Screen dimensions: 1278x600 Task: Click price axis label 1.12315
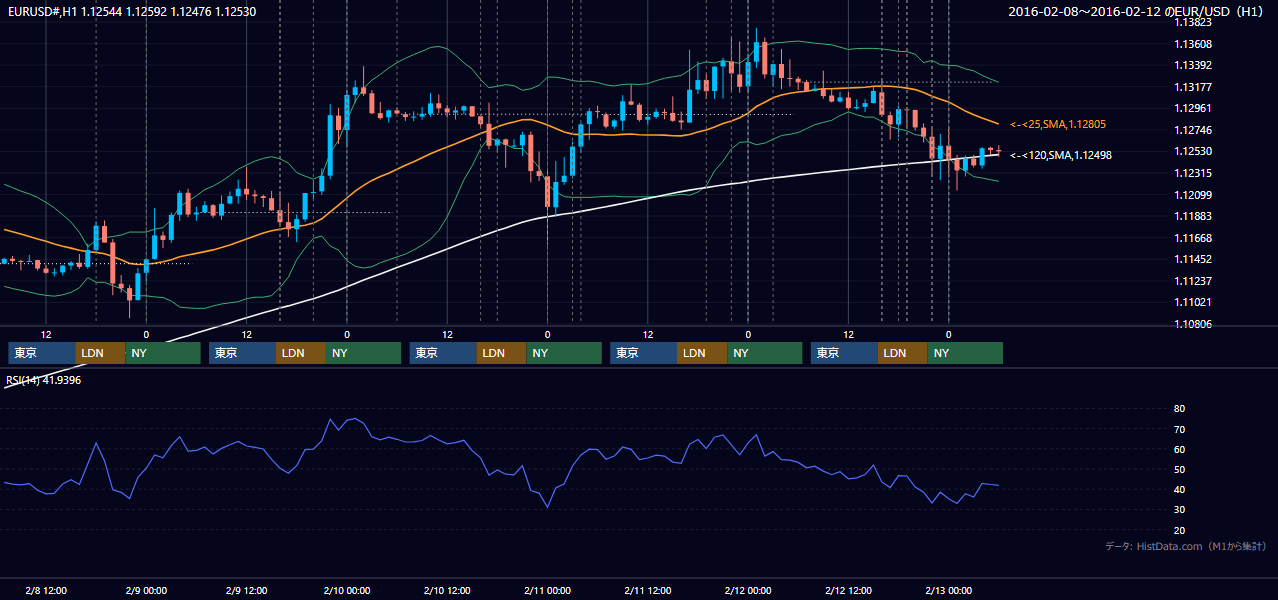[x=1193, y=173]
